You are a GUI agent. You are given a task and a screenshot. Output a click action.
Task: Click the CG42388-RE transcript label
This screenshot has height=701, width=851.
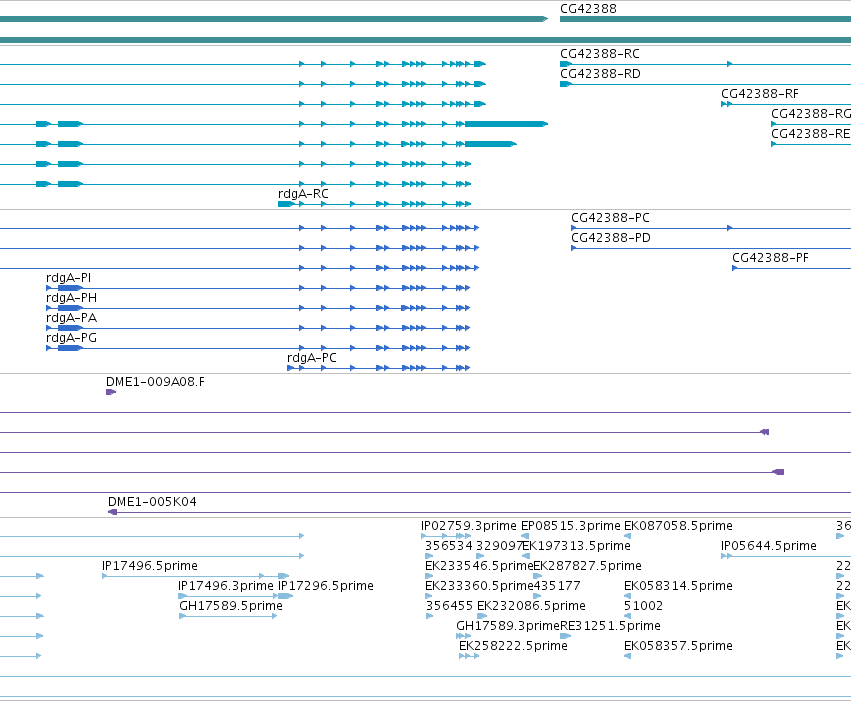coord(811,134)
